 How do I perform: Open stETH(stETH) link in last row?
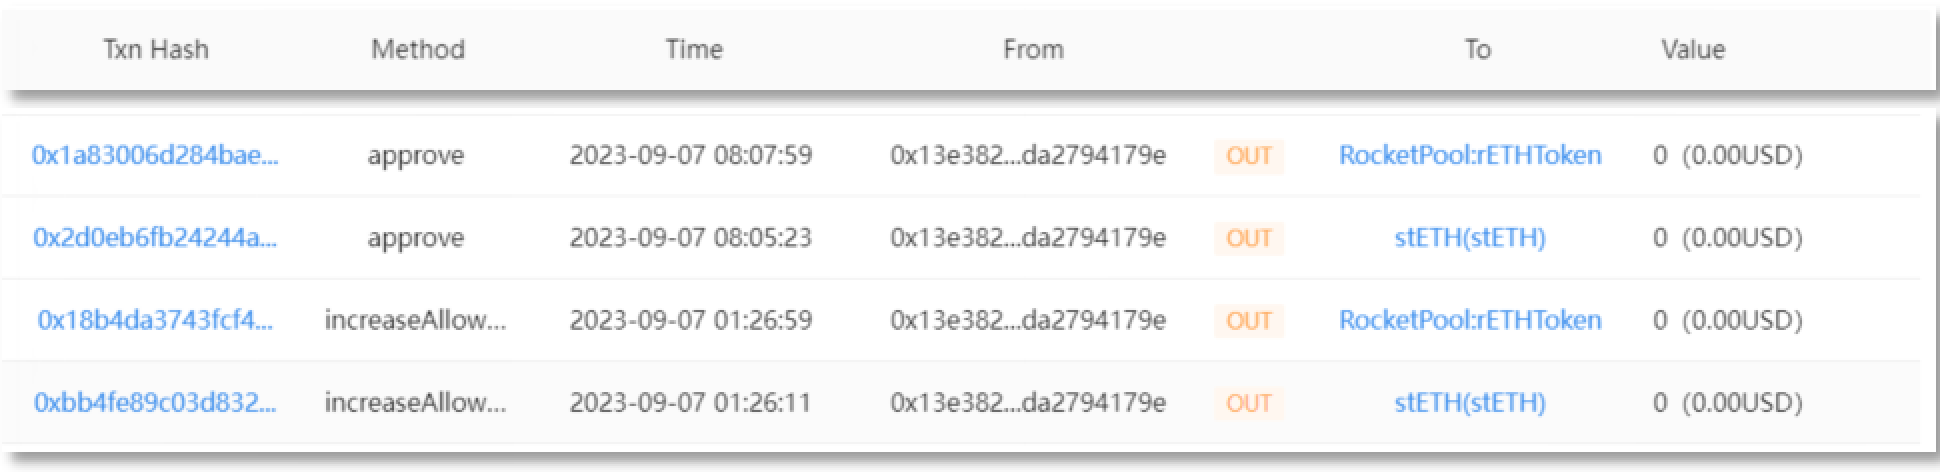[x=1470, y=403]
